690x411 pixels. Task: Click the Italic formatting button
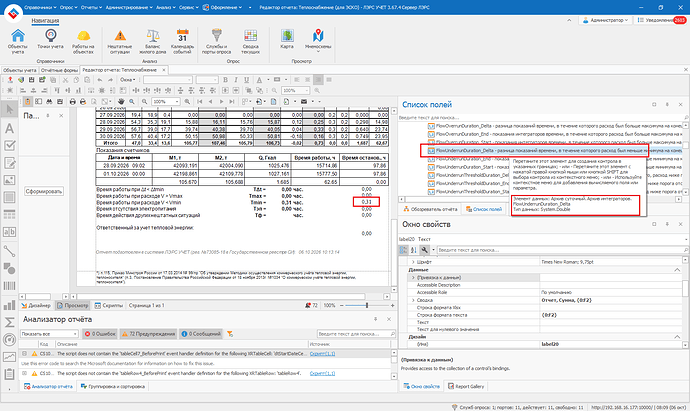(236, 80)
